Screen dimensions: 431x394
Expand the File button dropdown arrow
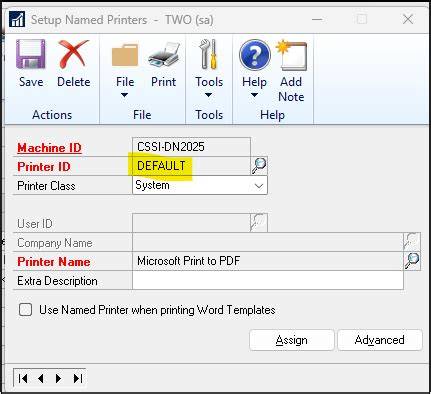(x=124, y=95)
